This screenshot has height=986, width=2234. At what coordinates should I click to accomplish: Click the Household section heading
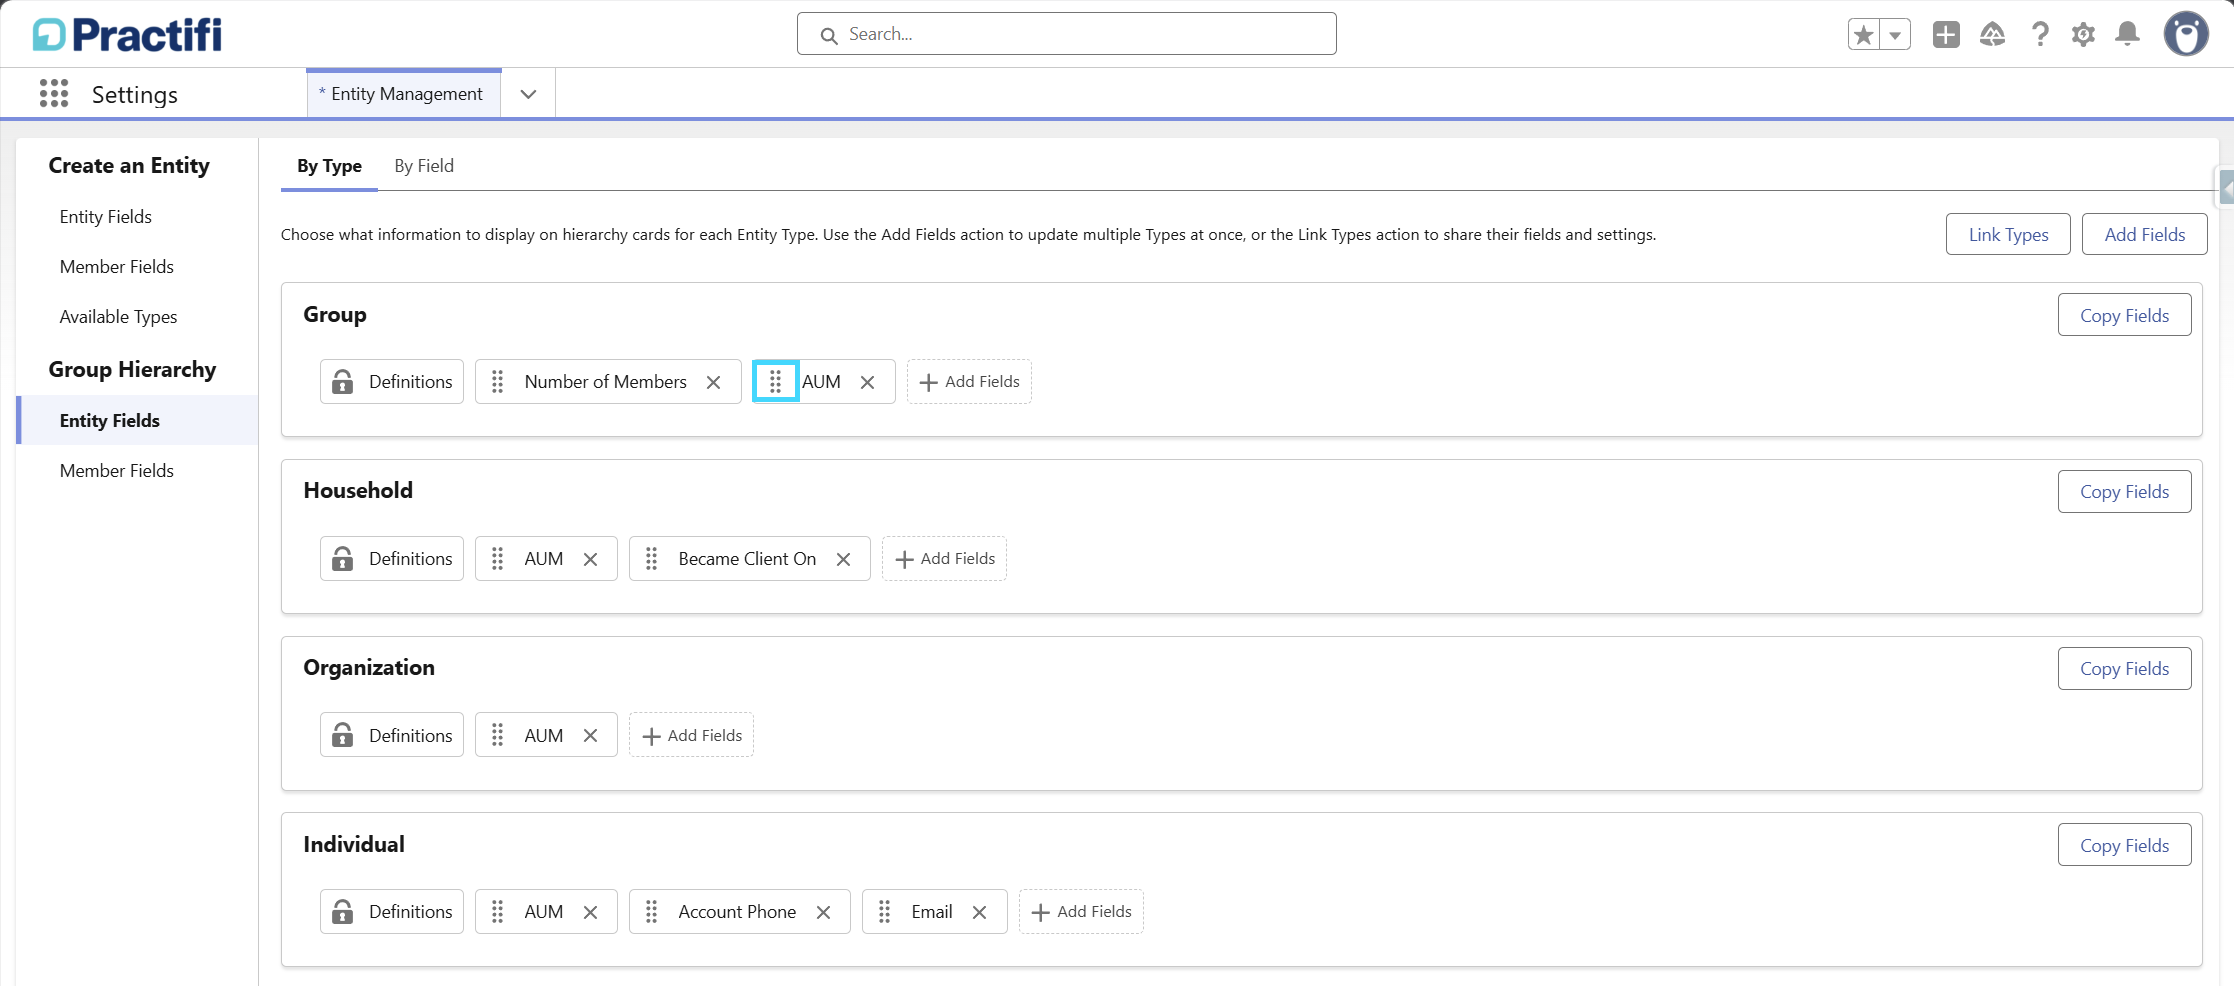click(358, 491)
